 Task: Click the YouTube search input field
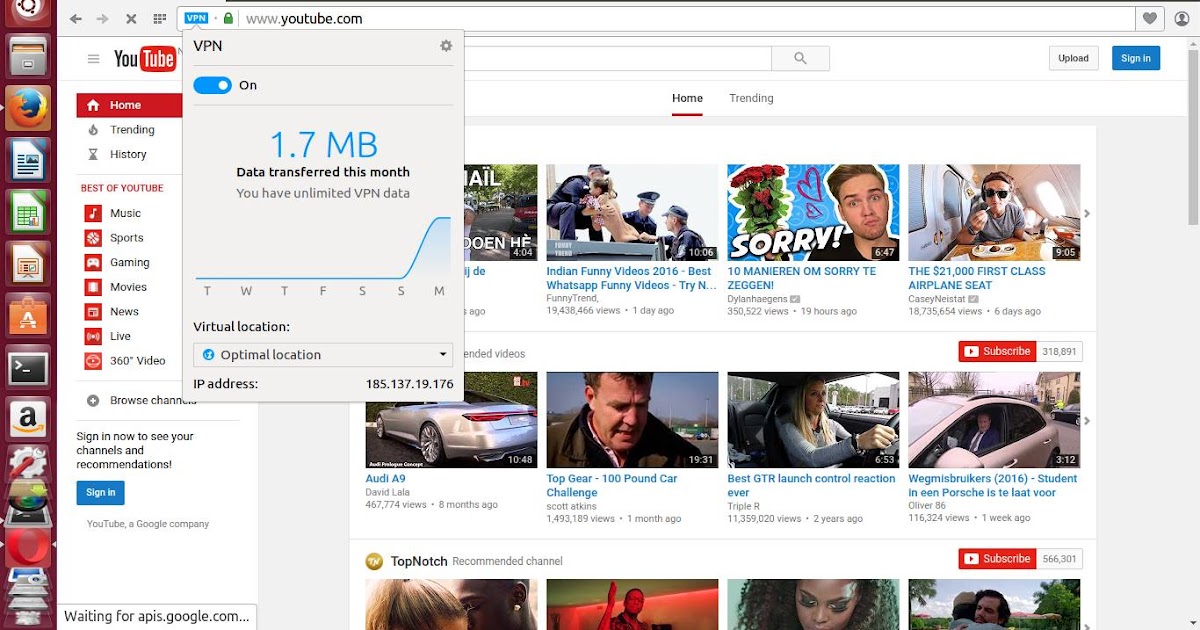click(617, 58)
